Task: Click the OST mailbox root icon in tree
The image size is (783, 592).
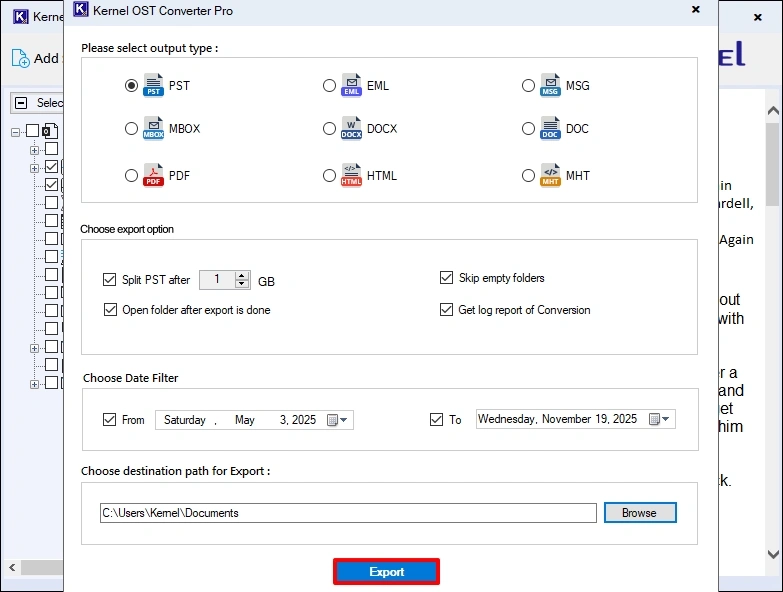Action: (x=50, y=131)
